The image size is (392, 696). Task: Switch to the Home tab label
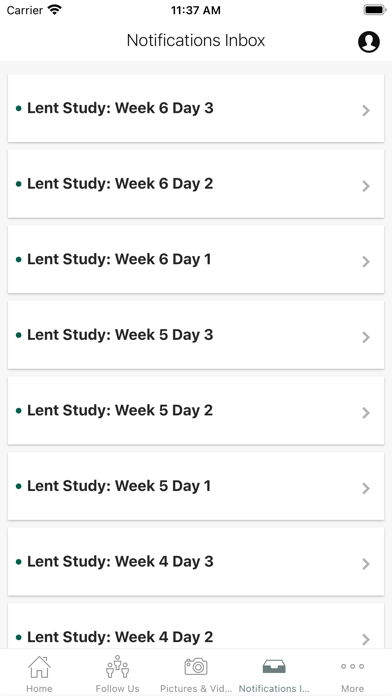click(x=39, y=688)
